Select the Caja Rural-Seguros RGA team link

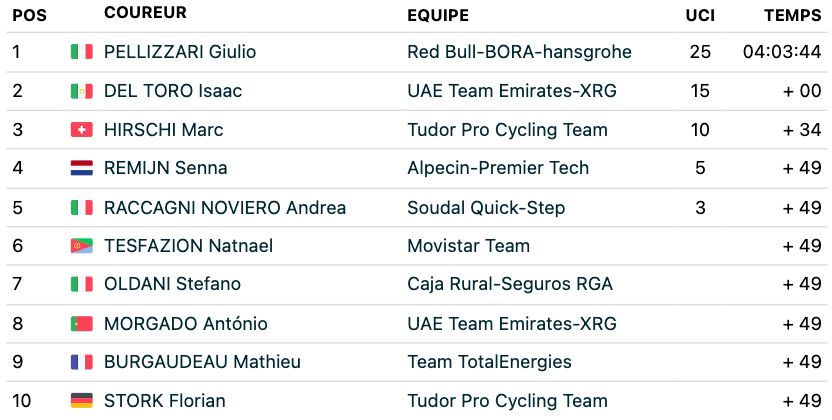coord(510,284)
